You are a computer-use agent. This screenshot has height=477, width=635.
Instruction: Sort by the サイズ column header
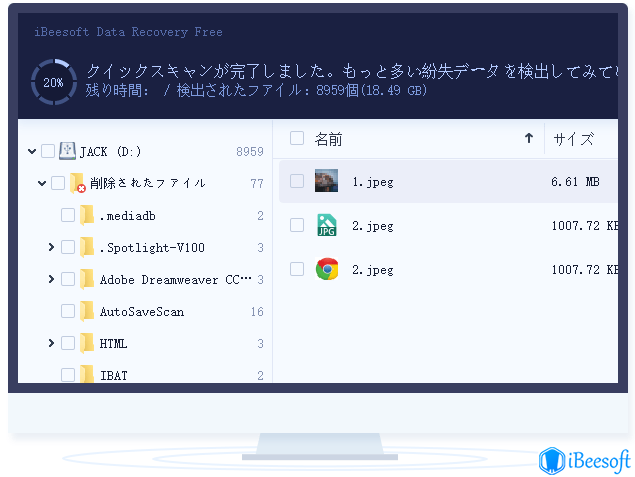(x=574, y=139)
